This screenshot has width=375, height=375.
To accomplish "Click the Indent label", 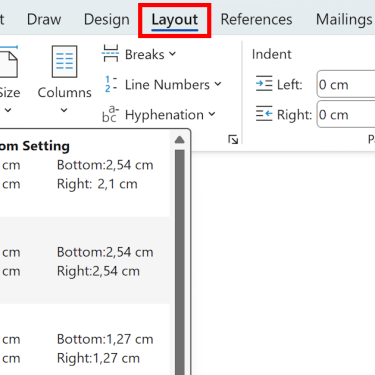I will pos(272,54).
